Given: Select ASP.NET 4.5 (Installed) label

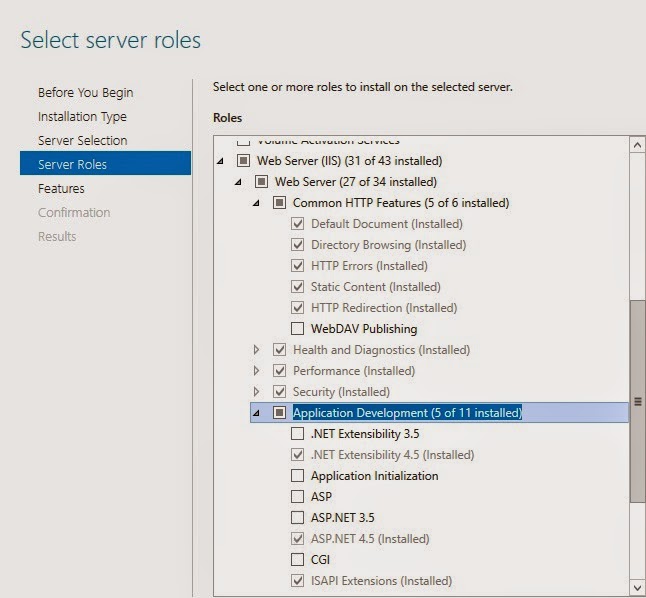Looking at the screenshot, I should click(370, 539).
